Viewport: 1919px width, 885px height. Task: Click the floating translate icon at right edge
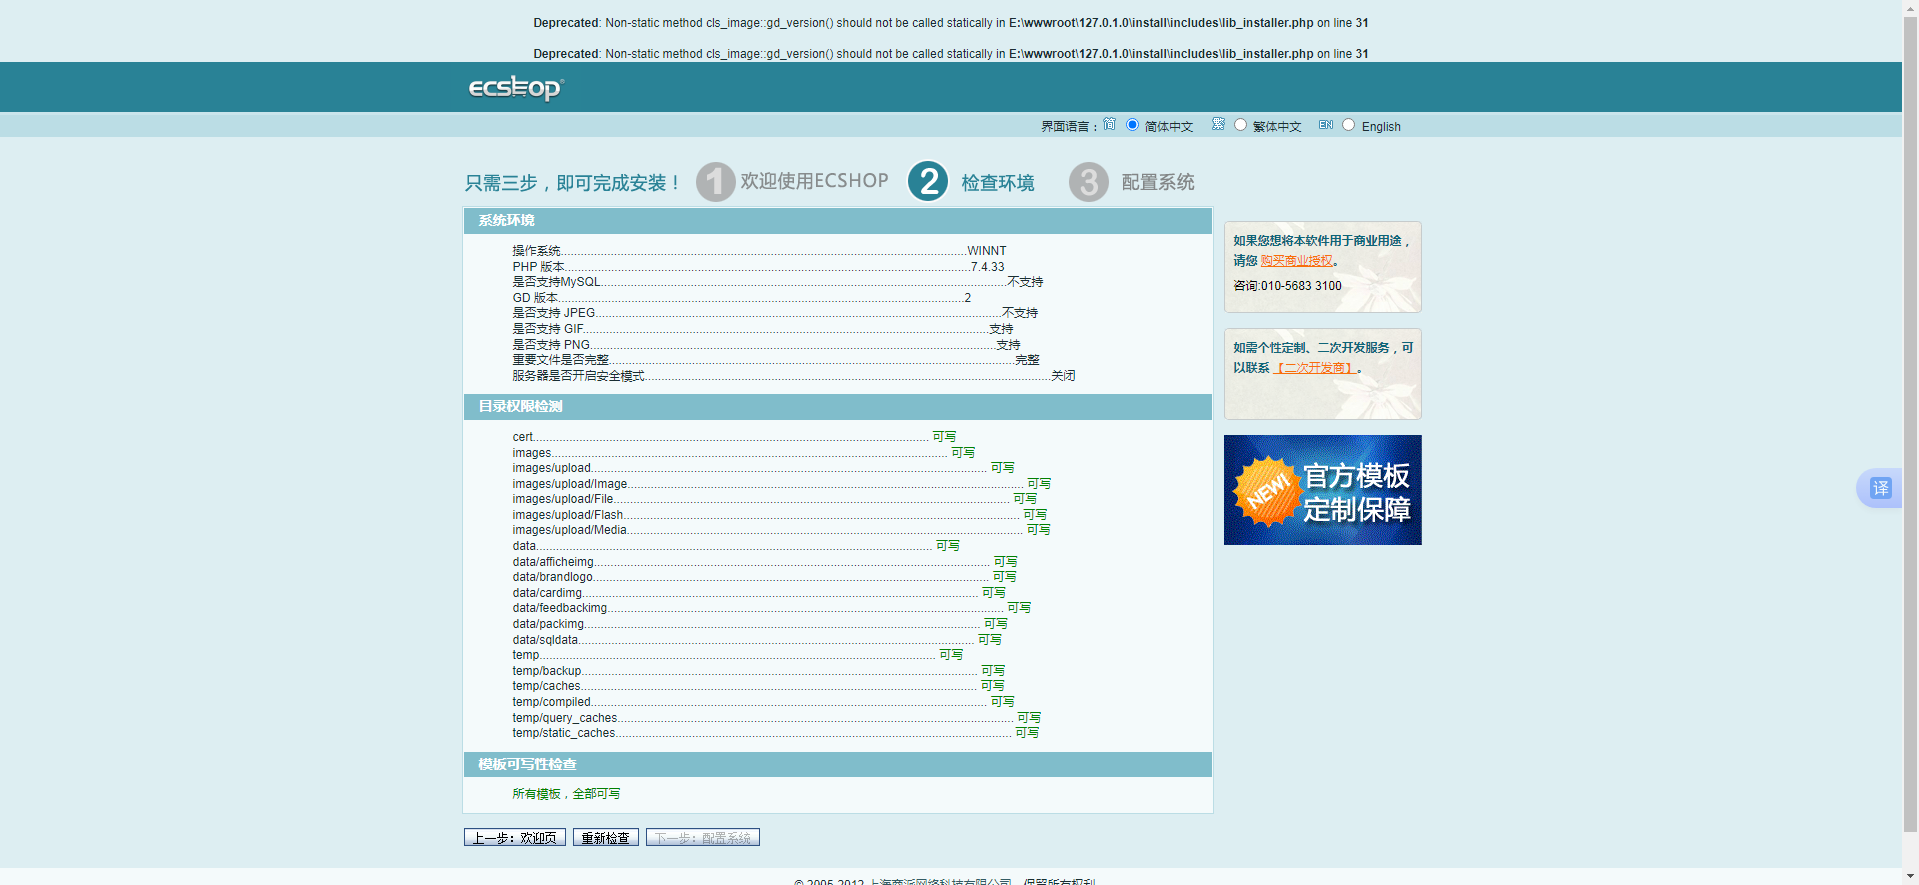coord(1880,488)
